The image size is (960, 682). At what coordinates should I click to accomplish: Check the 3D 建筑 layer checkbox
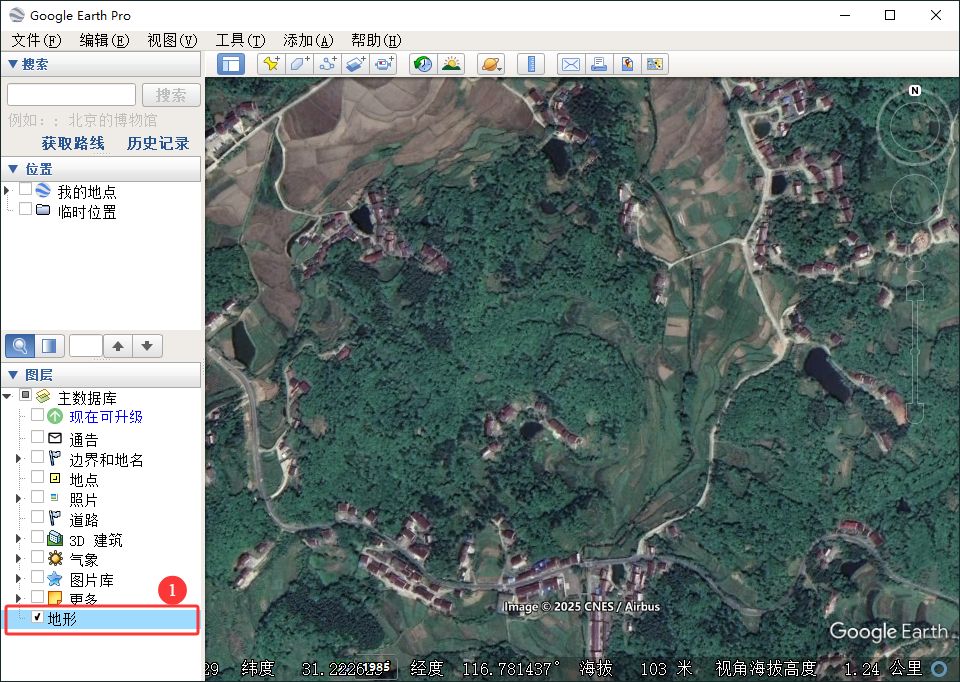pyautogui.click(x=37, y=539)
